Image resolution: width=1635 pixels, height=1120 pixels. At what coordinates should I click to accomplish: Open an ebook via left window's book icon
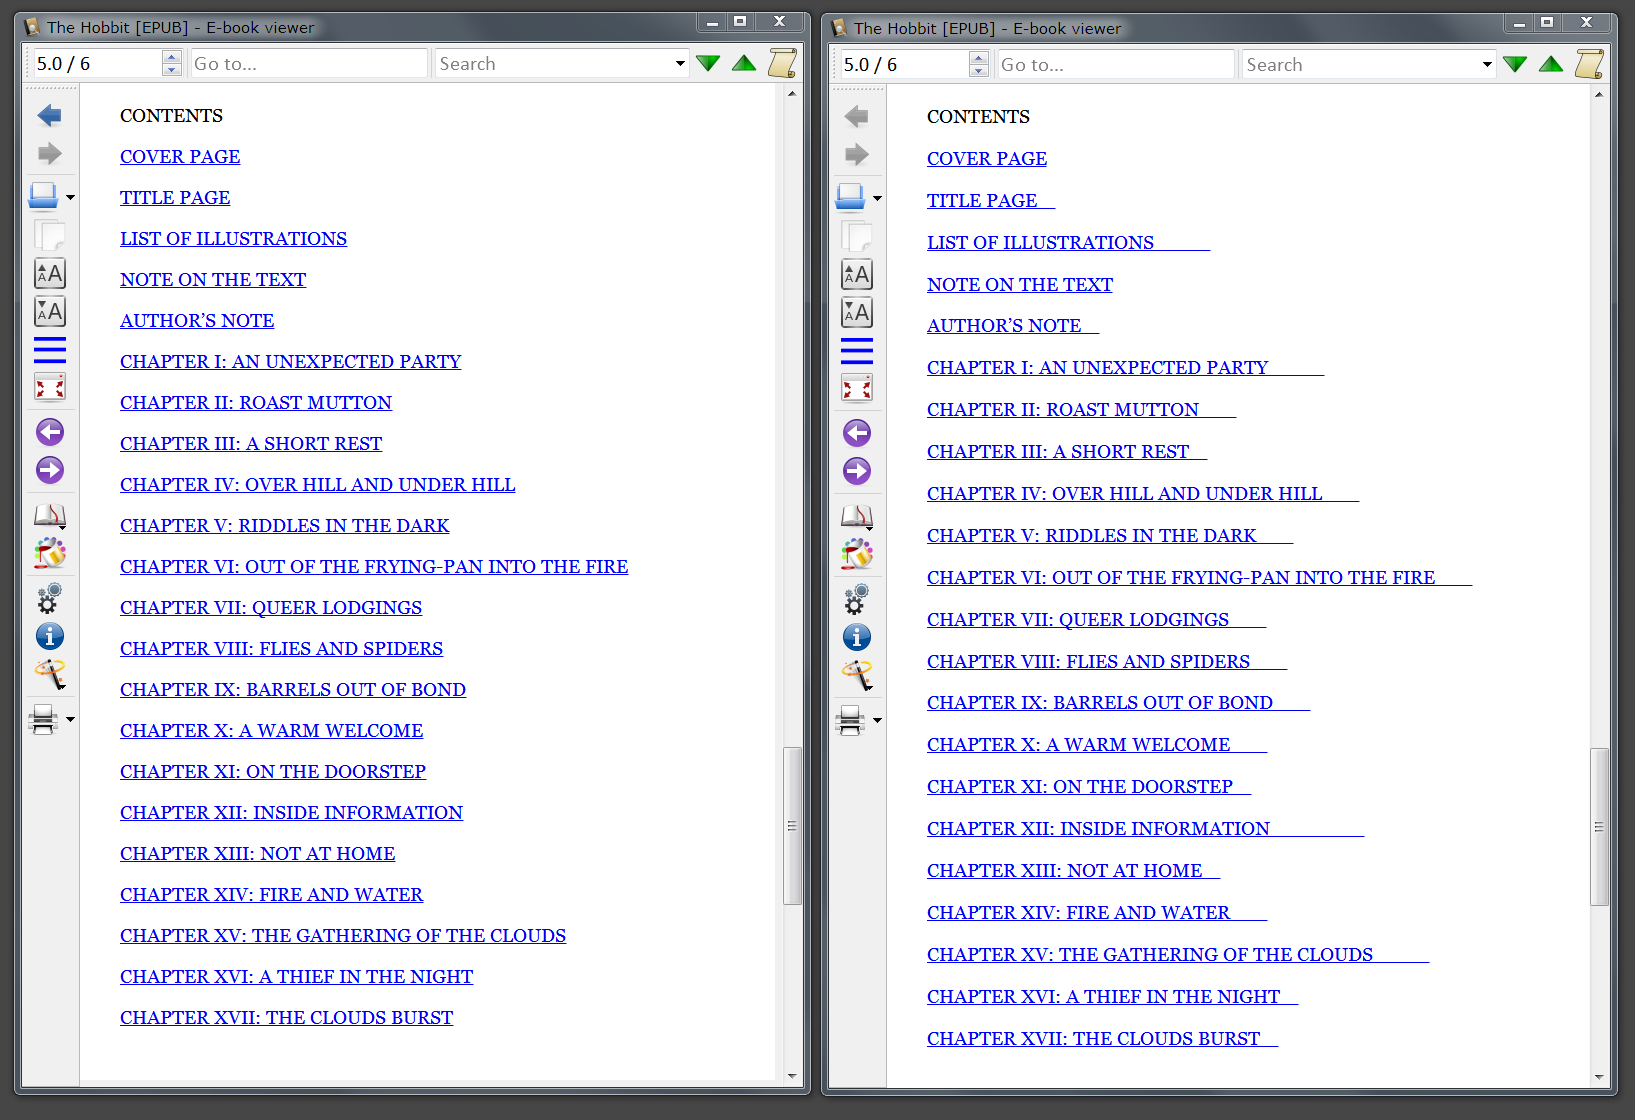(43, 196)
